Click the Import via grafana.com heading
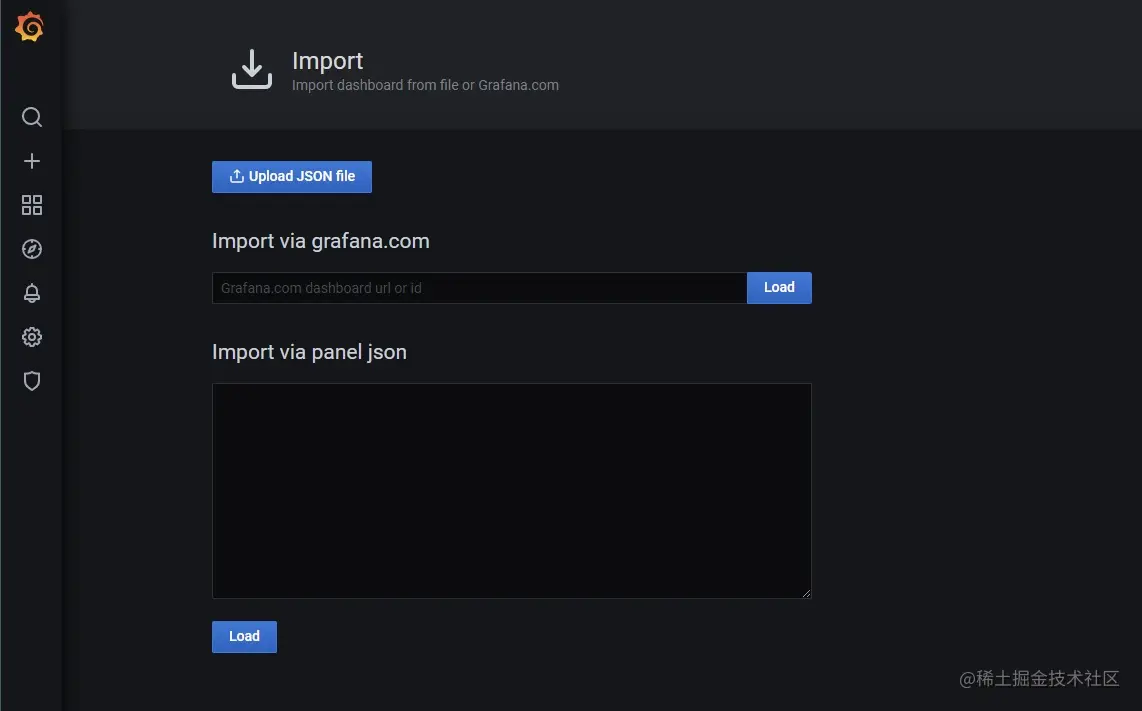This screenshot has height=711, width=1142. click(x=320, y=241)
